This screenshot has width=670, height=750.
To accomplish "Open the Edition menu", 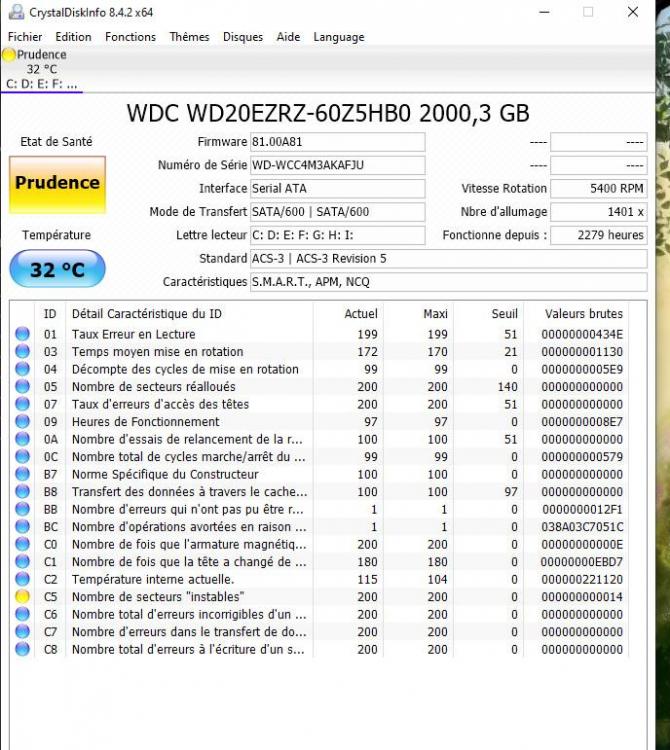I will pyautogui.click(x=73, y=37).
